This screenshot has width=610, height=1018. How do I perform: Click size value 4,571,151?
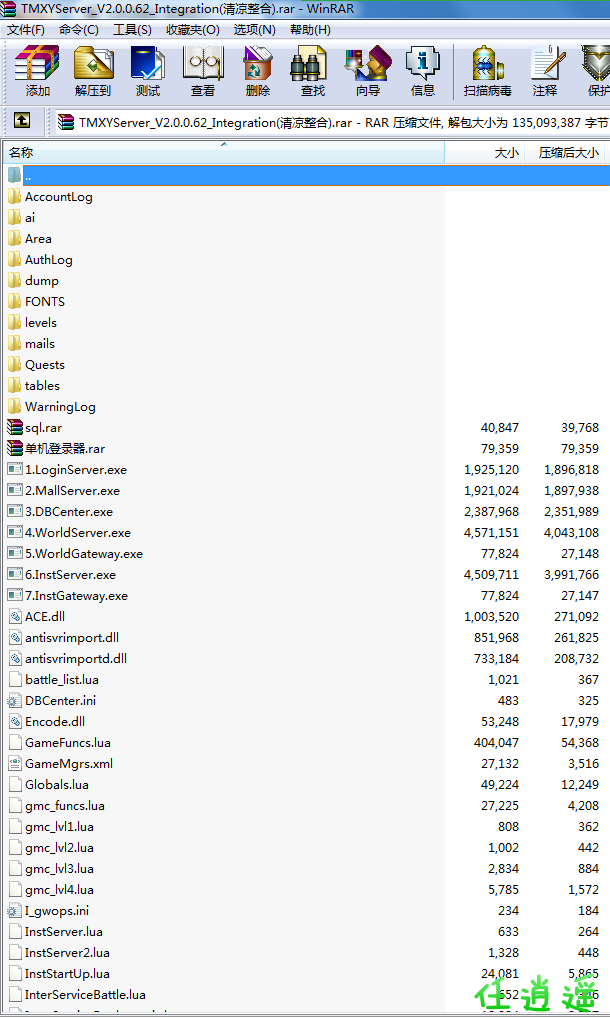pos(491,532)
